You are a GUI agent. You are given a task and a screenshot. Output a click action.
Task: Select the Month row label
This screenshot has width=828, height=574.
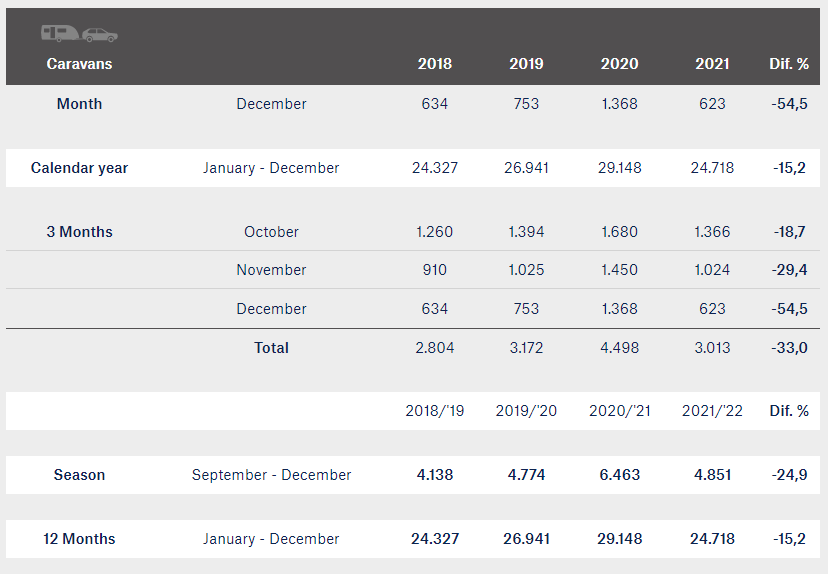pos(79,103)
